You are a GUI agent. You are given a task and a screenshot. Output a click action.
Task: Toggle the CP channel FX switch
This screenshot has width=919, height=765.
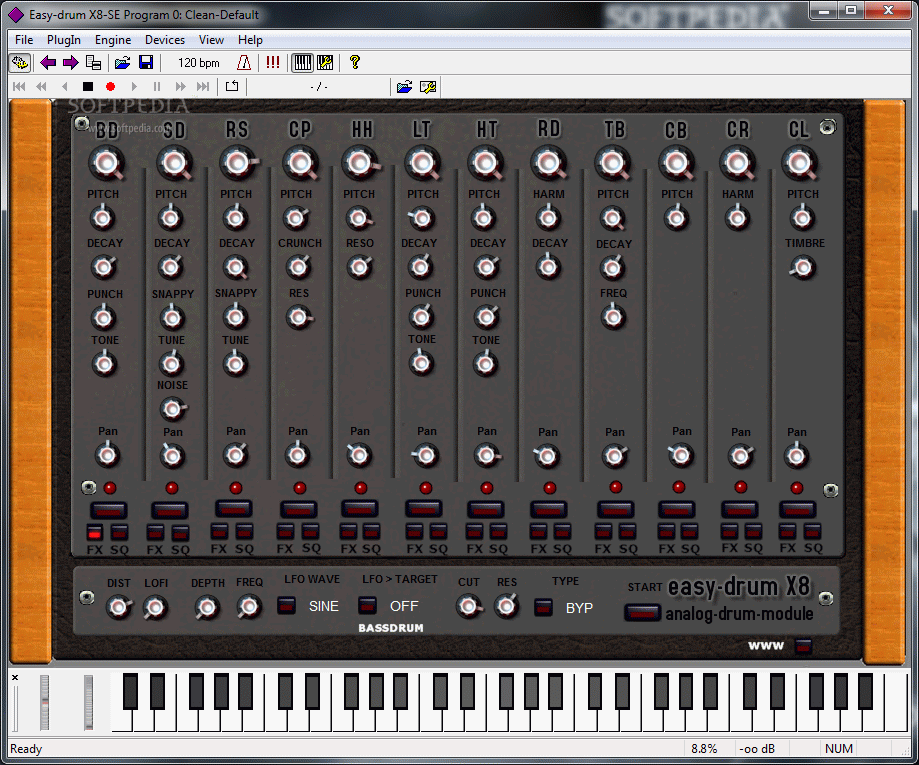[285, 531]
